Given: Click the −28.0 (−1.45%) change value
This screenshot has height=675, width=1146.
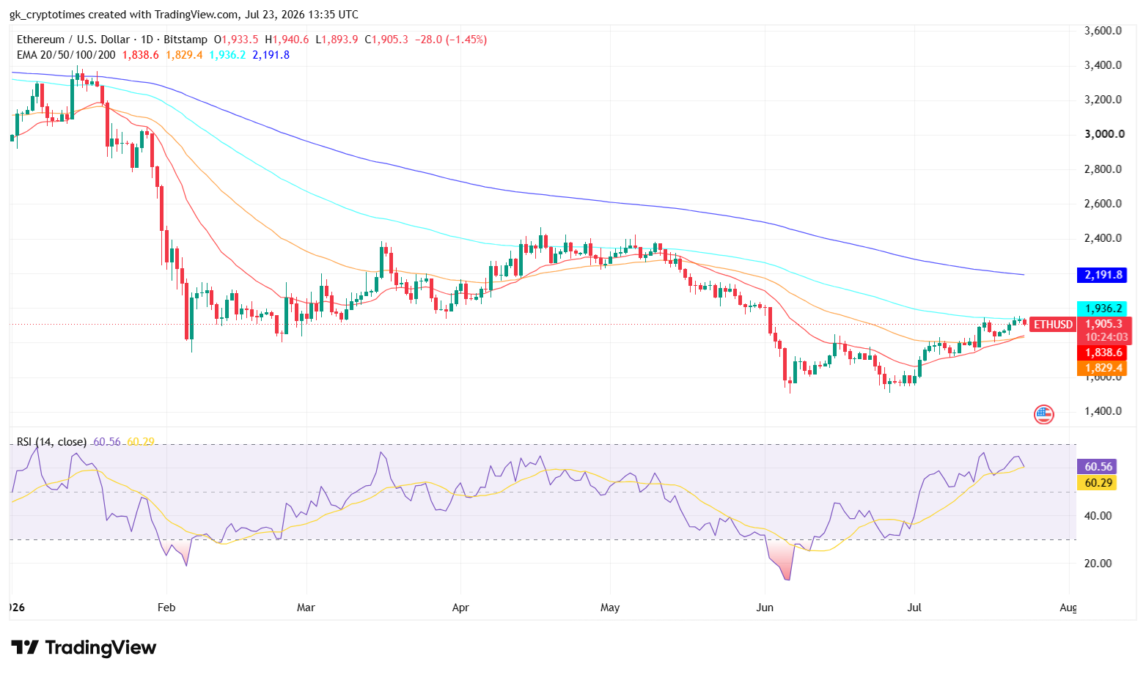Looking at the screenshot, I should 451,39.
